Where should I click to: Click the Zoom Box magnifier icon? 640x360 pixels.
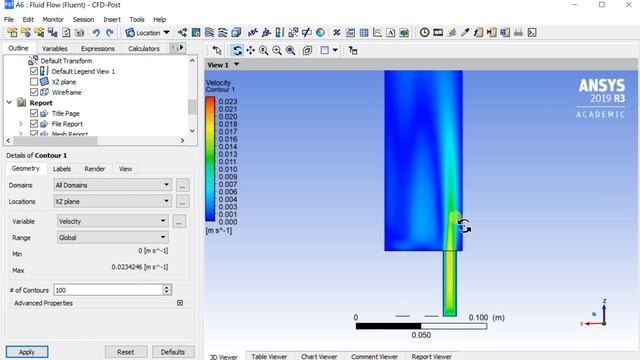click(x=277, y=50)
